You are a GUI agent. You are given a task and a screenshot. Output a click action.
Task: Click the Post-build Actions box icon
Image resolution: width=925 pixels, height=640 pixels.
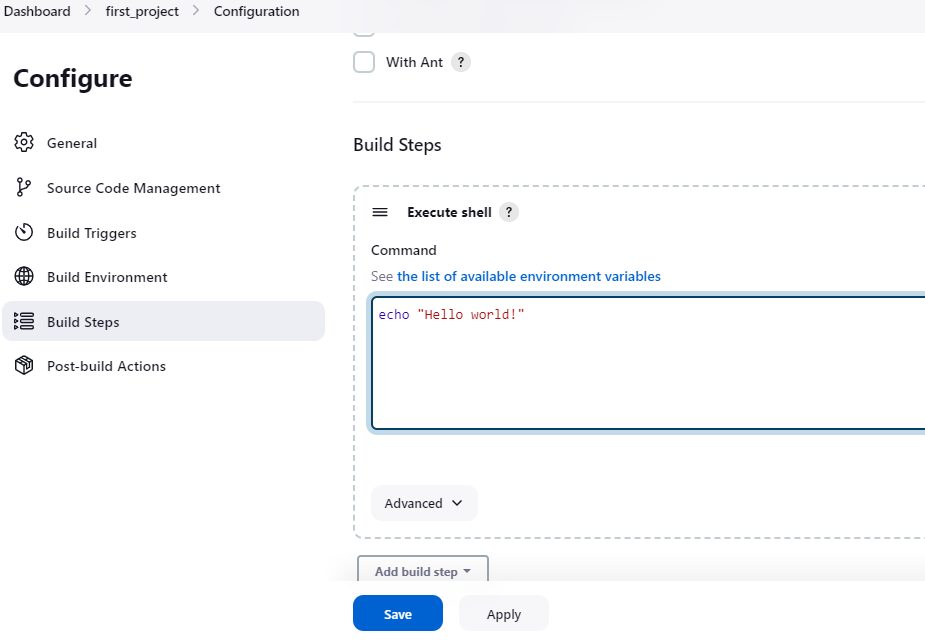click(24, 366)
